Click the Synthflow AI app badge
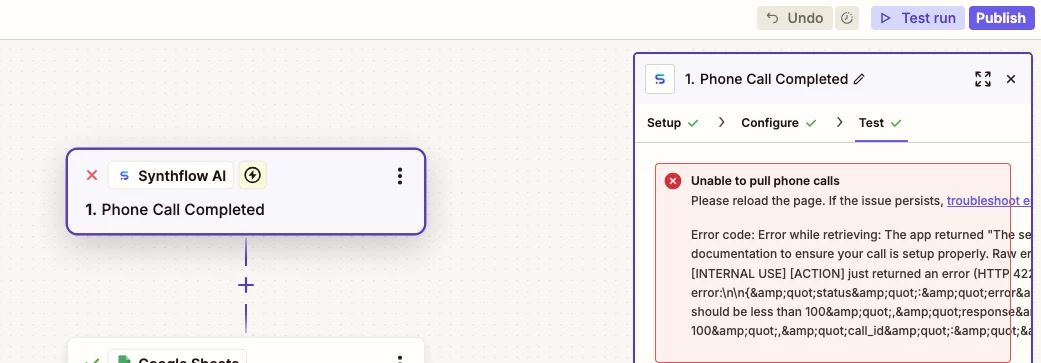Image resolution: width=1041 pixels, height=363 pixels. pyautogui.click(x=171, y=176)
